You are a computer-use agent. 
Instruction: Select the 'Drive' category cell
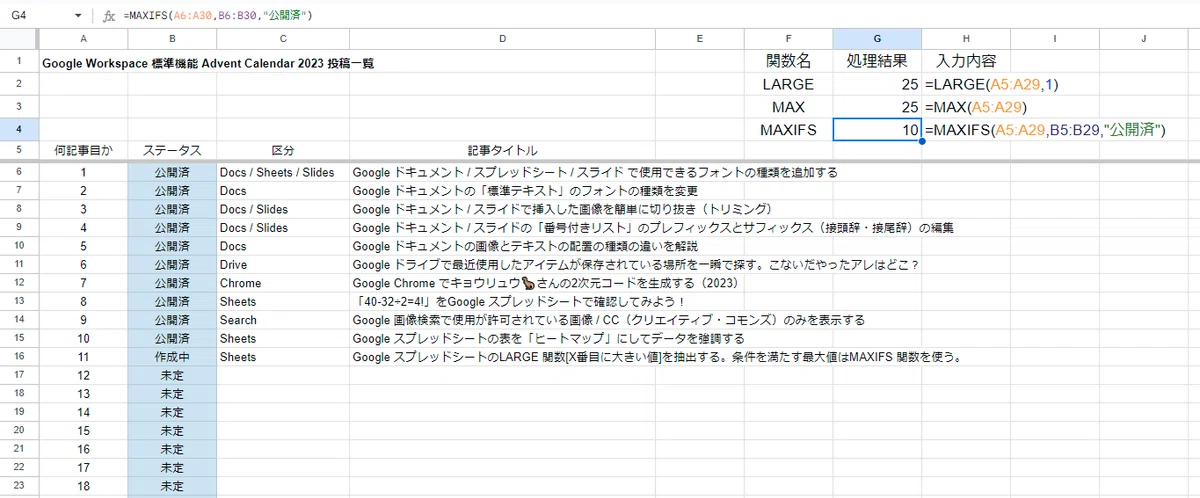tap(283, 264)
